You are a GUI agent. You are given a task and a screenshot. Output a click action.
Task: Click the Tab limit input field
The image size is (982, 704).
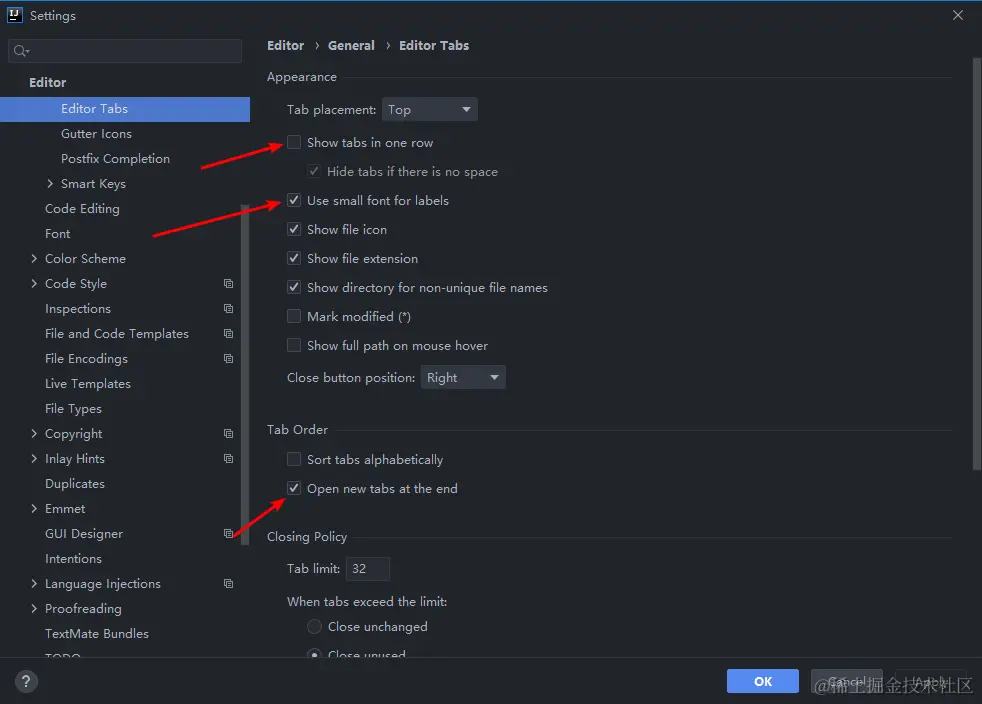[368, 569]
